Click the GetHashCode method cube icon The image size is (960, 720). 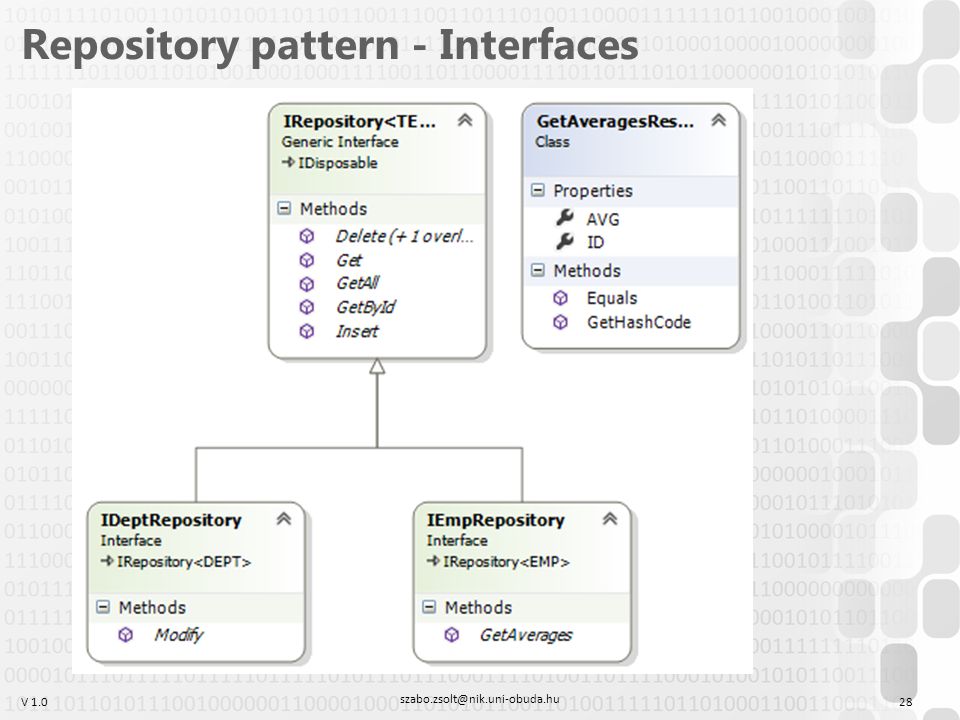560,322
